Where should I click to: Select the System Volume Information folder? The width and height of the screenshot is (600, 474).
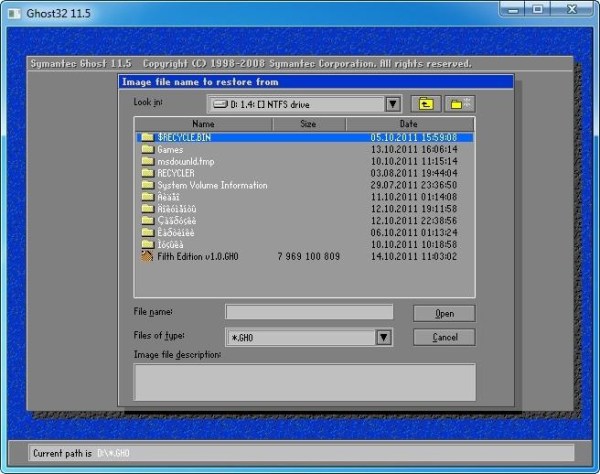click(x=212, y=185)
